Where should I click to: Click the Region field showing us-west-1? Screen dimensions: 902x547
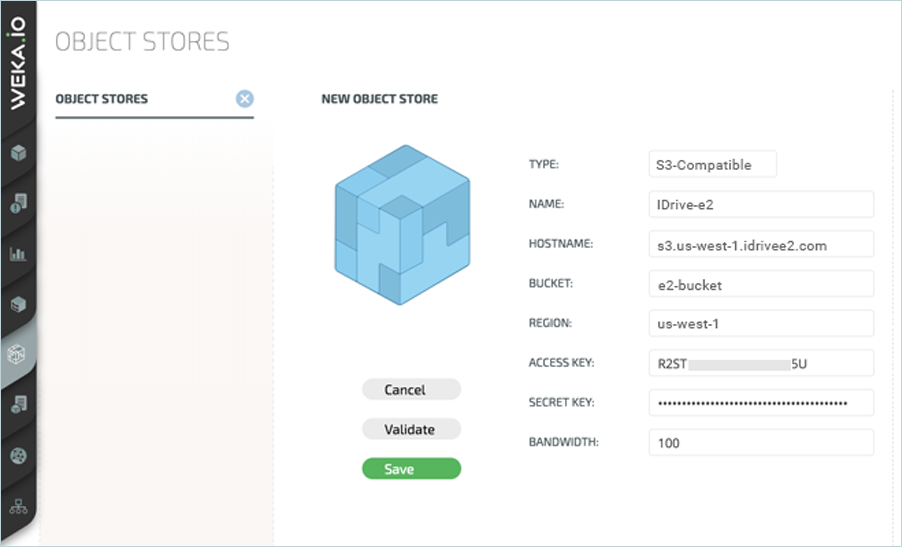coord(760,324)
